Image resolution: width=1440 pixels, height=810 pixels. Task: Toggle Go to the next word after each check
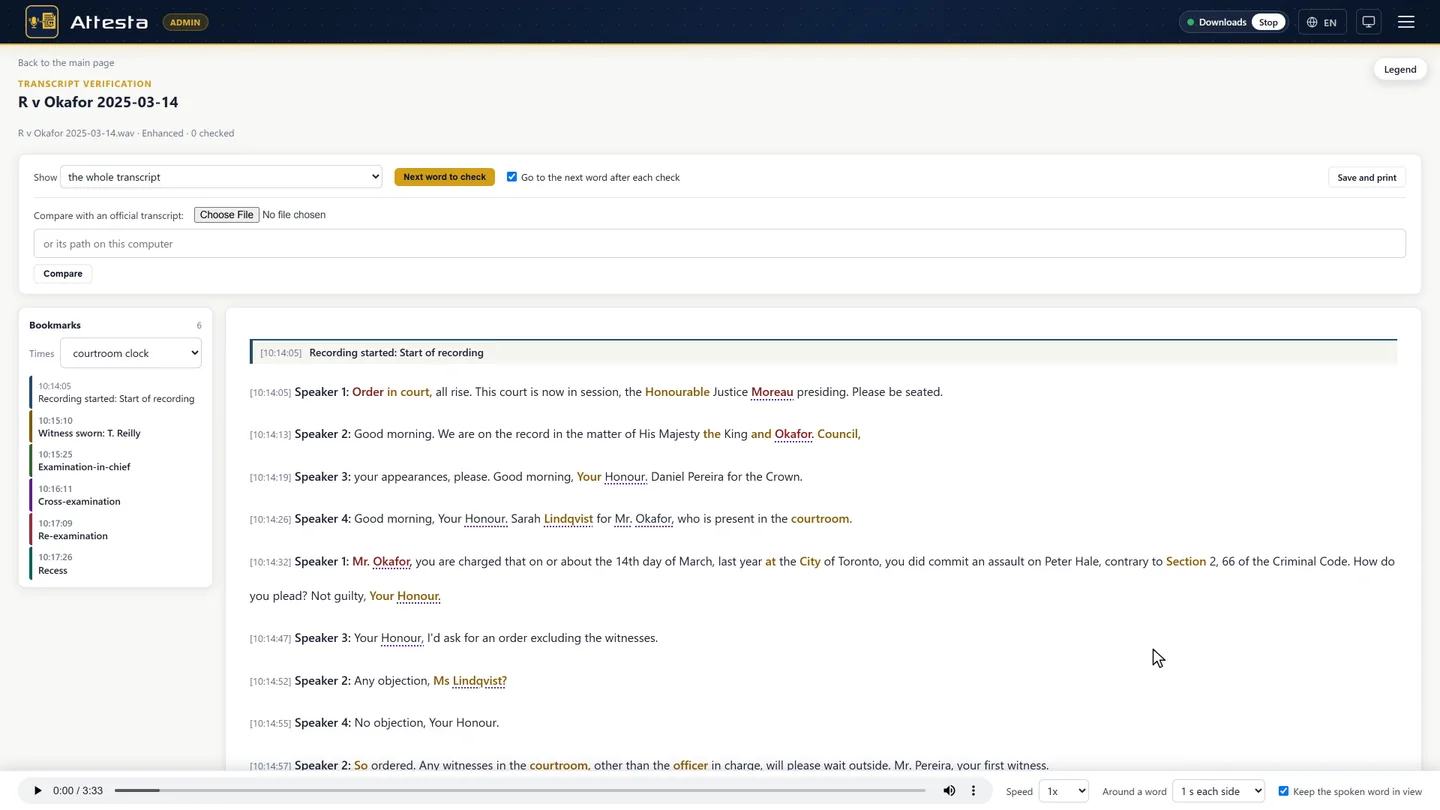pyautogui.click(x=512, y=177)
